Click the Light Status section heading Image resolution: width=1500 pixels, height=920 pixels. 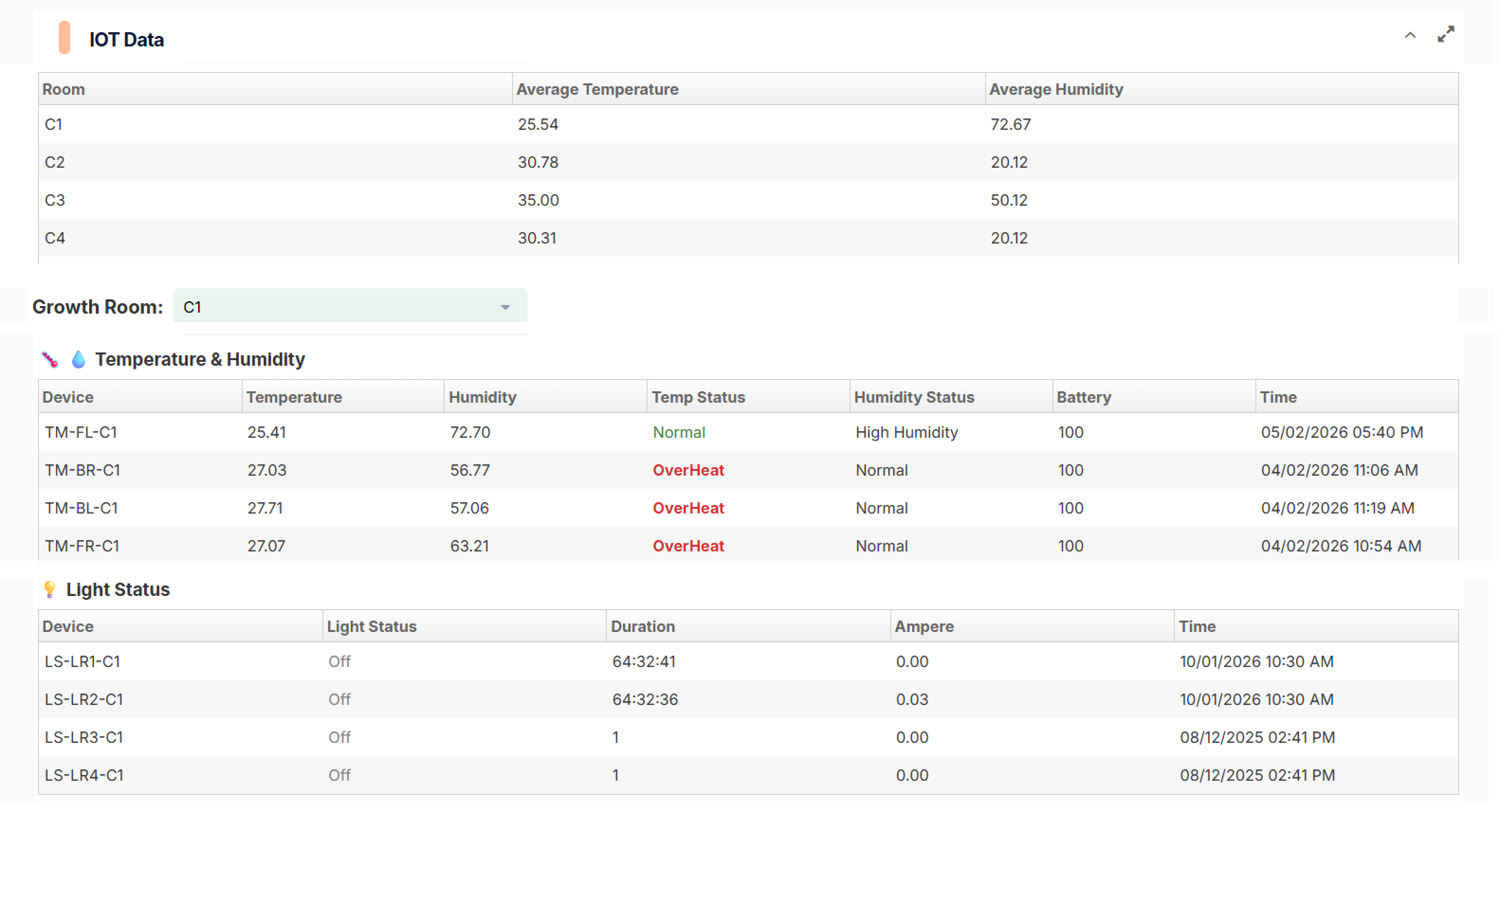(x=118, y=589)
